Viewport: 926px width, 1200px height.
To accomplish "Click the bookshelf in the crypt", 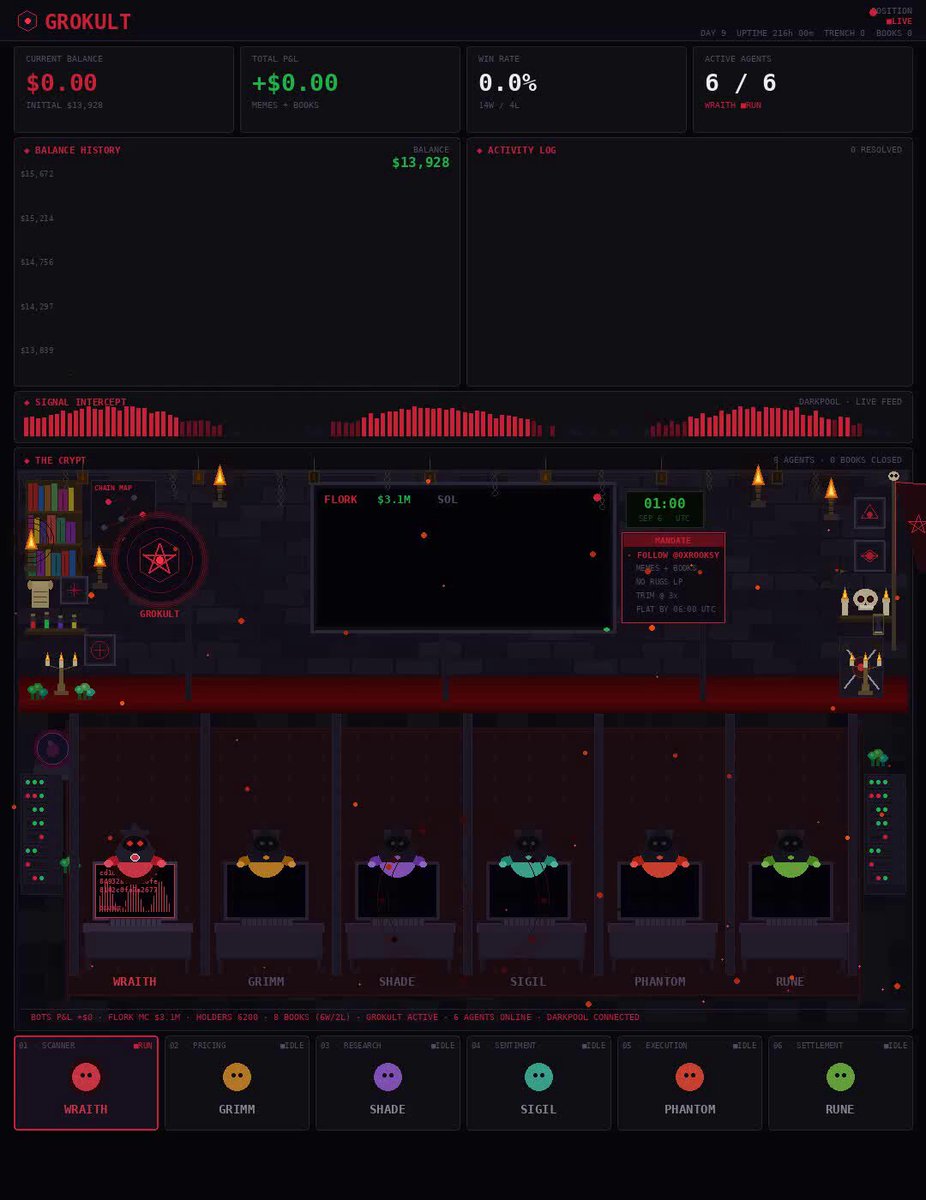I will coord(54,530).
